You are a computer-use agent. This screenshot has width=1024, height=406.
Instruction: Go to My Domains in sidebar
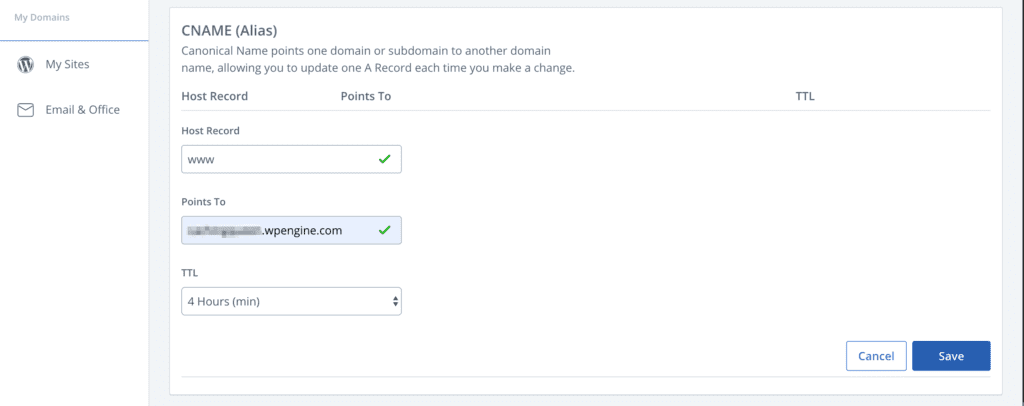click(42, 17)
